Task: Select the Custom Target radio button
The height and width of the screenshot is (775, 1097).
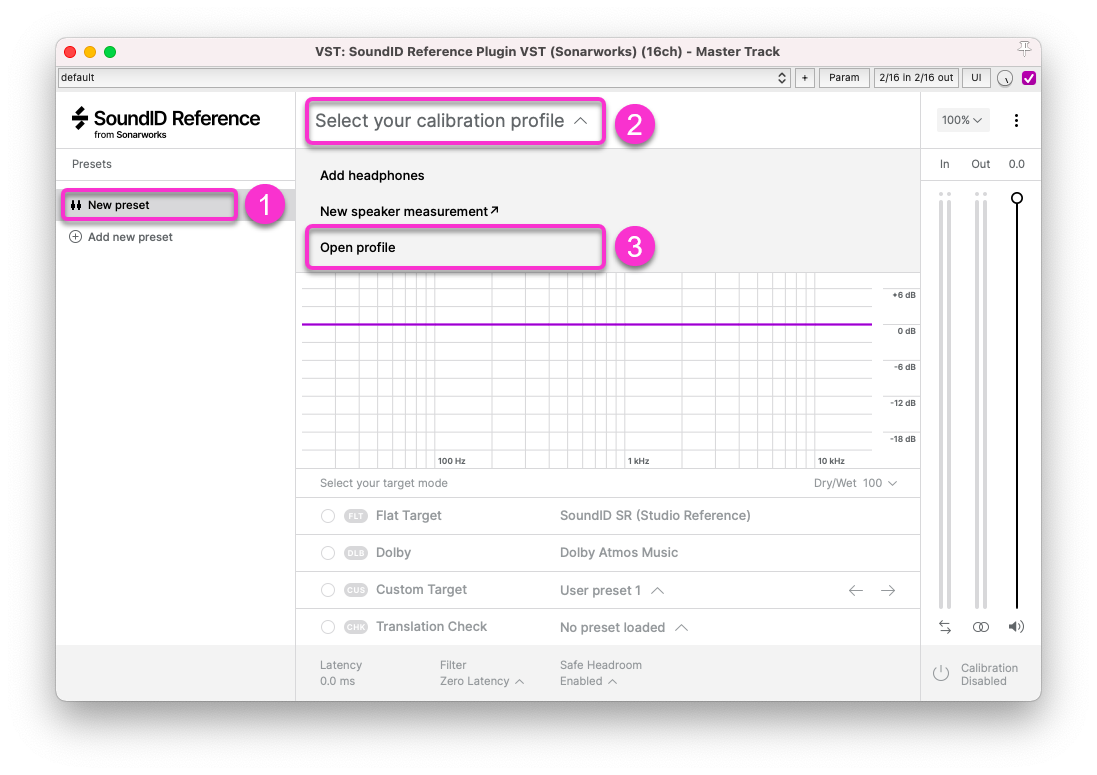Action: (x=327, y=590)
